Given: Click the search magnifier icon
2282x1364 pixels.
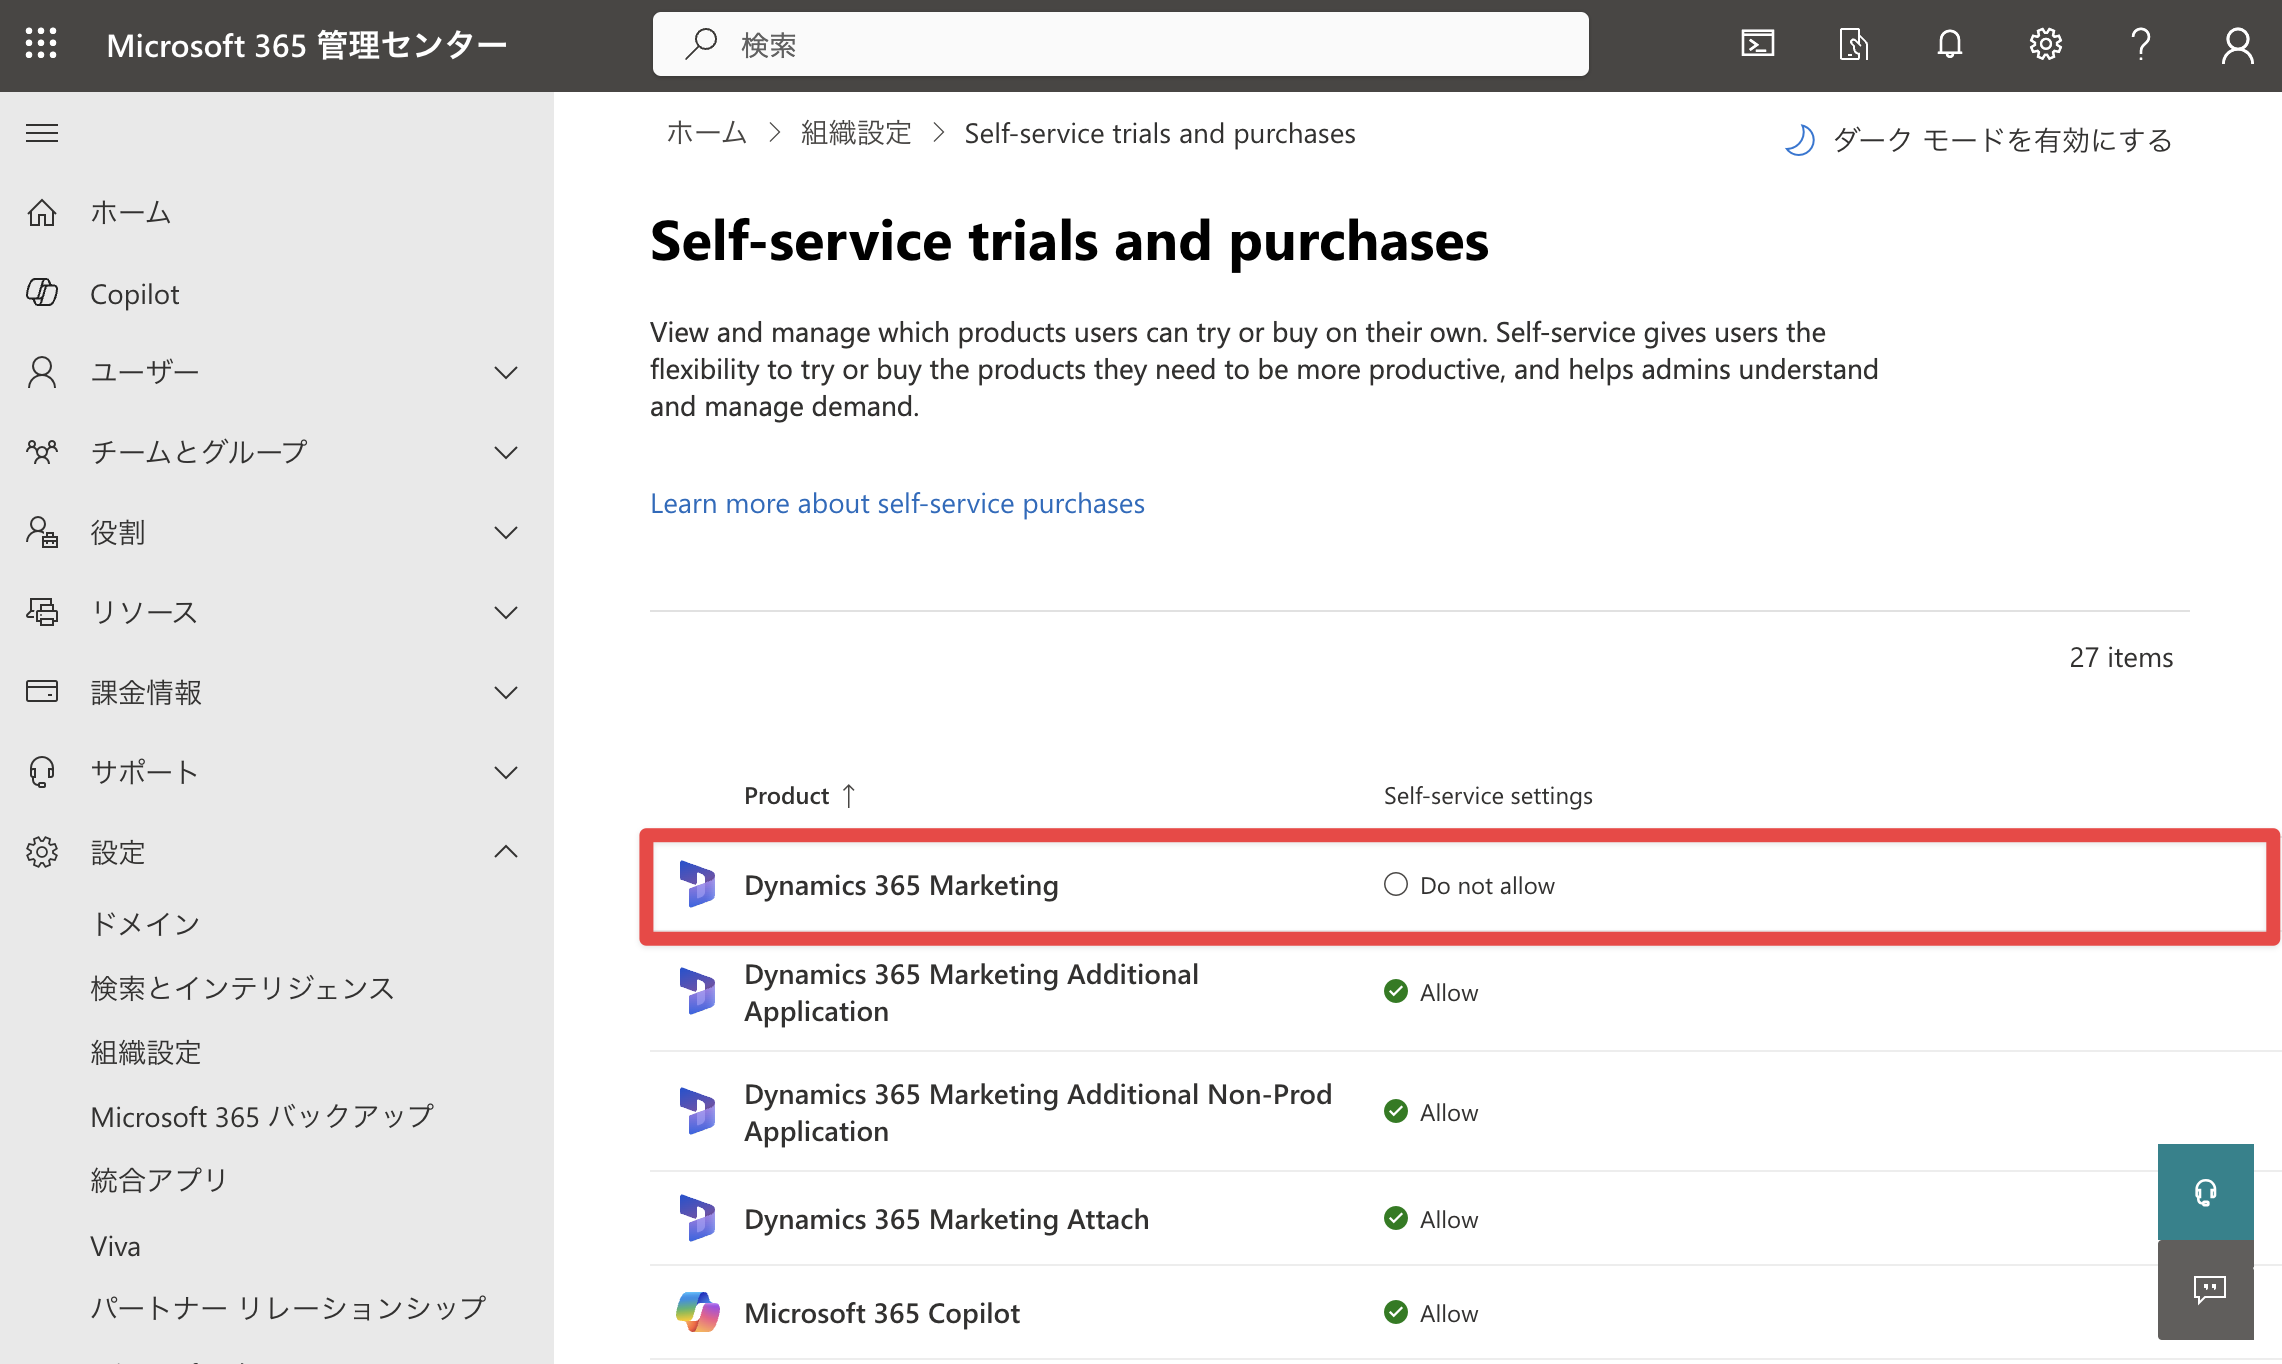Looking at the screenshot, I should [x=701, y=44].
